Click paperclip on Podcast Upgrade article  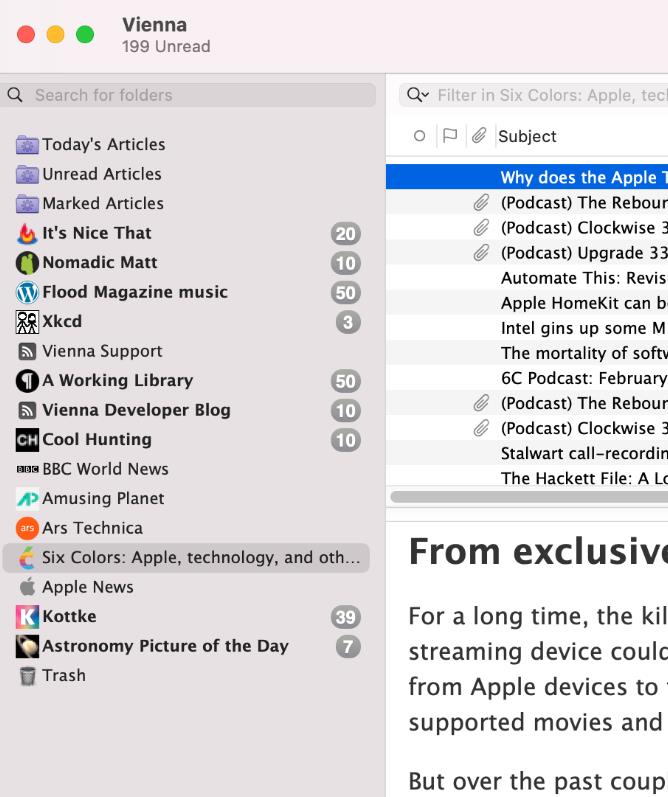[x=481, y=253]
